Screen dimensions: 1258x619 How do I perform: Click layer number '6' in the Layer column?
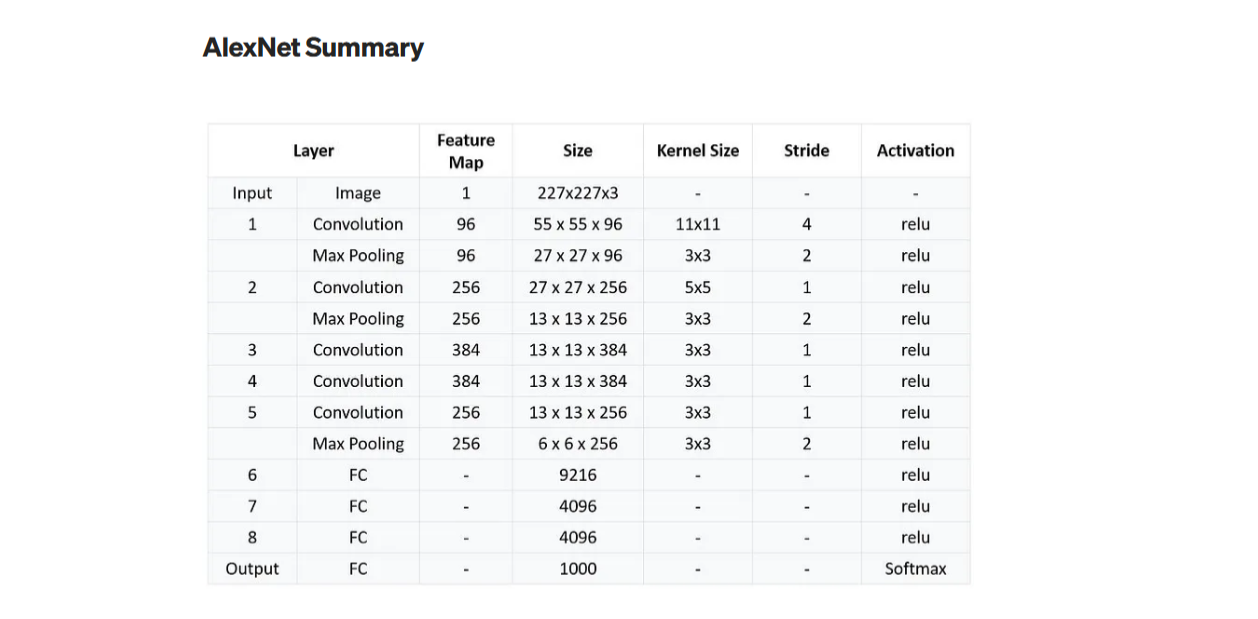point(252,475)
